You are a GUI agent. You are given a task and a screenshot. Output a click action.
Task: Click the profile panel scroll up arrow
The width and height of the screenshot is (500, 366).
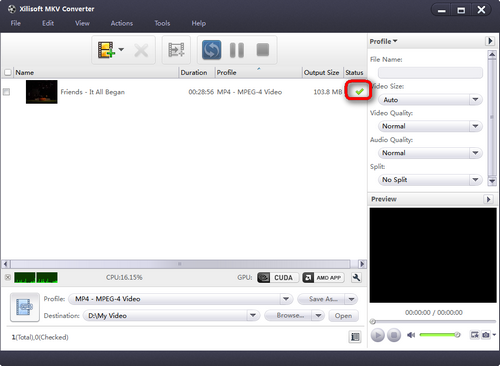point(492,55)
